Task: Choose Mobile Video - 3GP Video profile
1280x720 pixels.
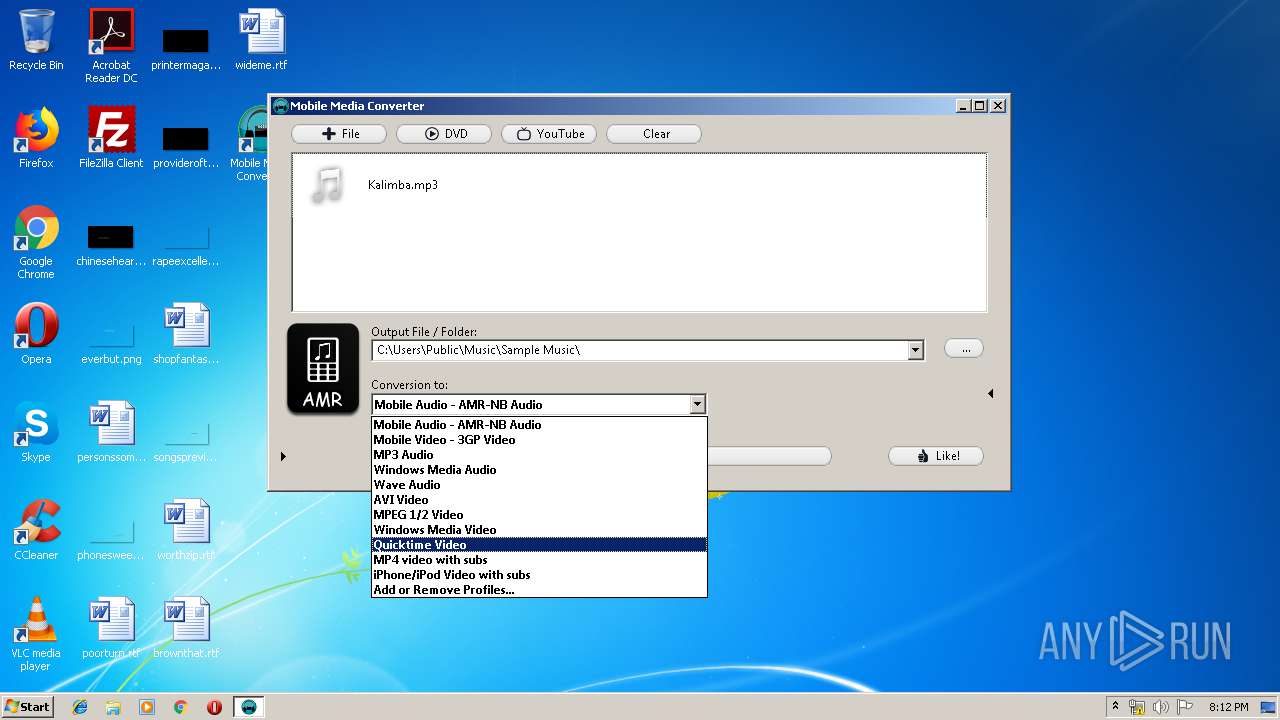Action: click(539, 440)
